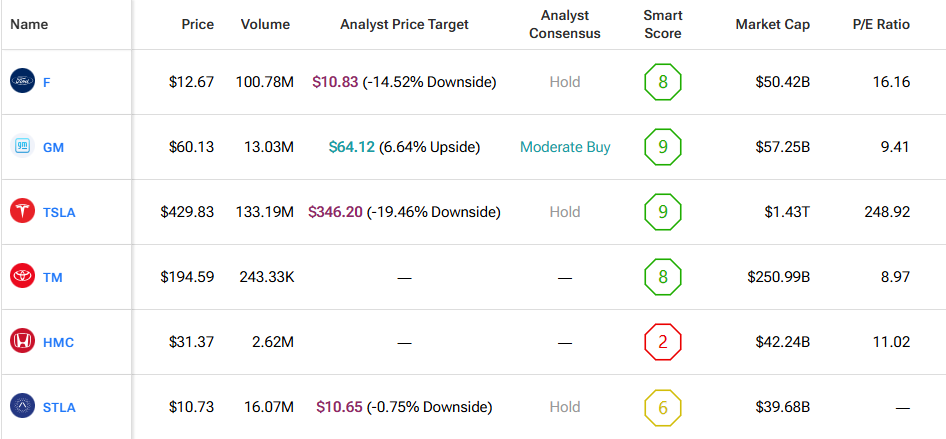The height and width of the screenshot is (439, 946).
Task: Sort by Price column header
Action: tap(197, 24)
